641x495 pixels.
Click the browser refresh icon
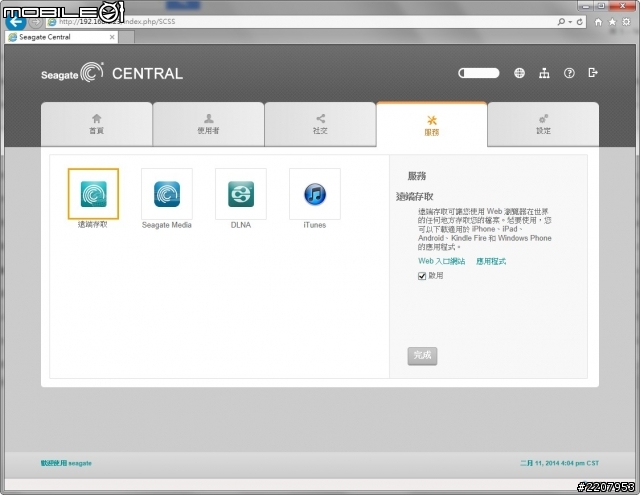580,22
